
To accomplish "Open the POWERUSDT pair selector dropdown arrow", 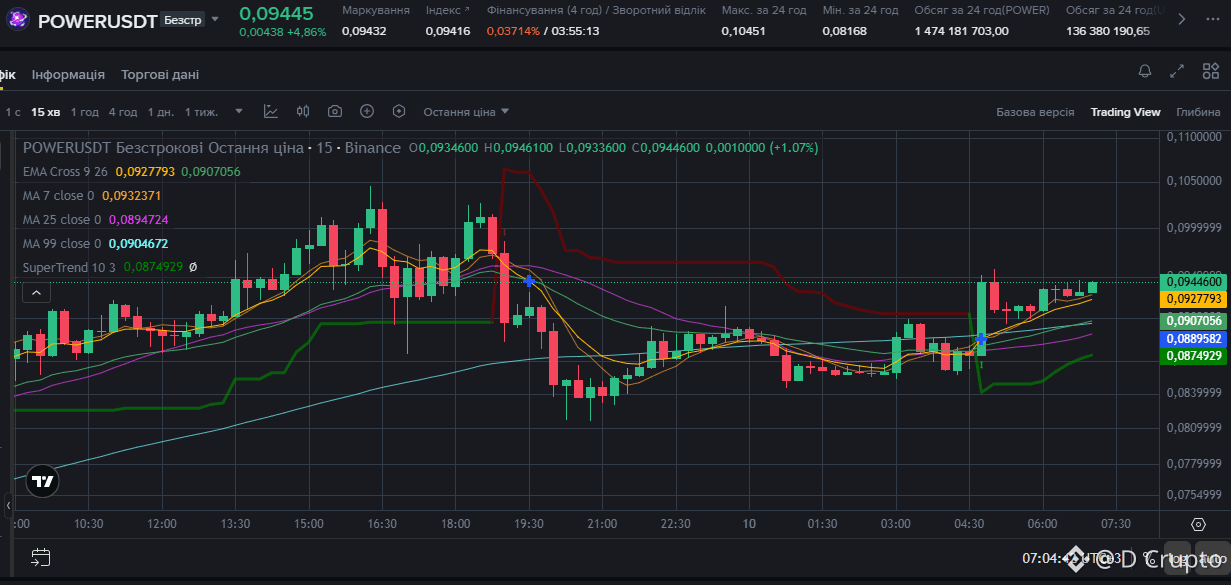I will (x=214, y=19).
